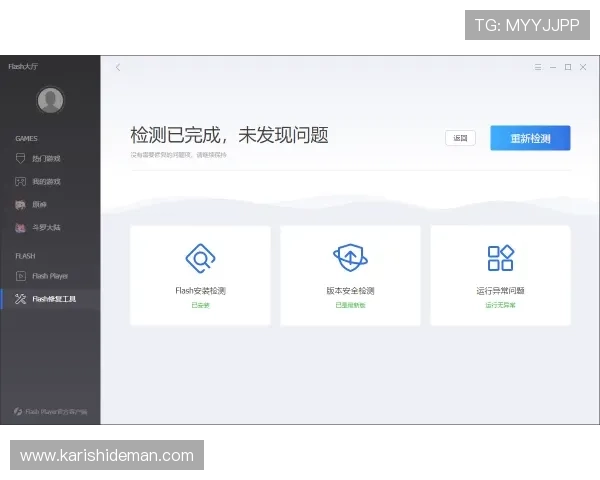This screenshot has height=480, width=600.
Task: Click the 版本安全检测 shield icon
Action: tap(351, 258)
